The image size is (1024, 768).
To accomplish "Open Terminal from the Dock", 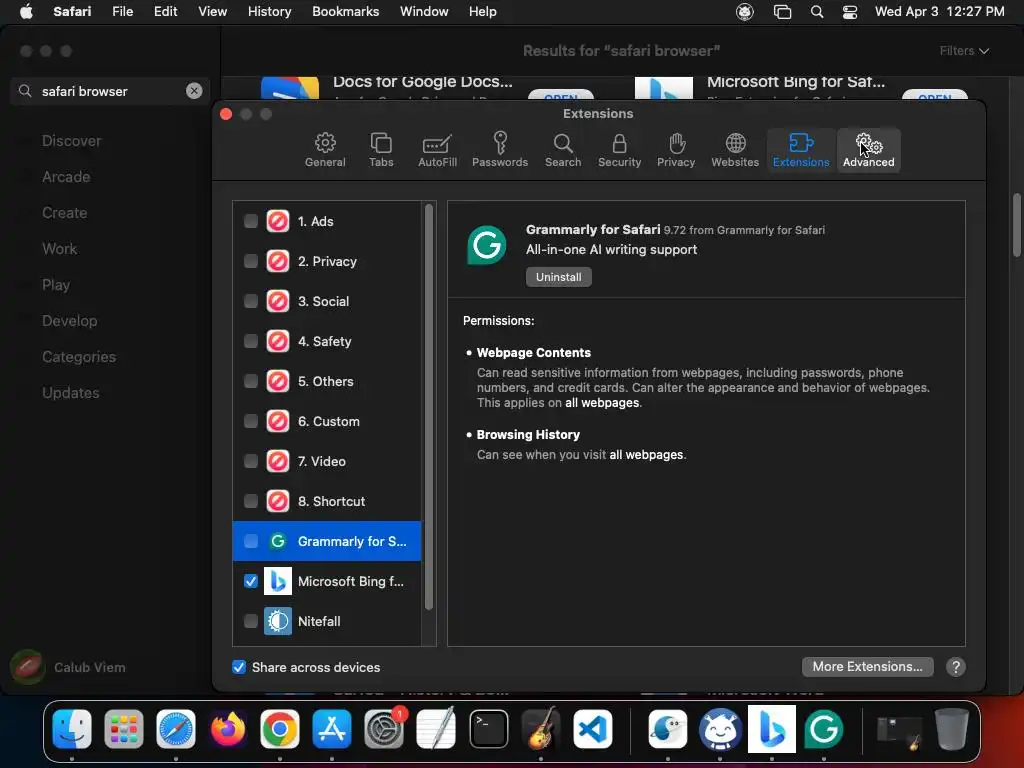I will pos(488,729).
